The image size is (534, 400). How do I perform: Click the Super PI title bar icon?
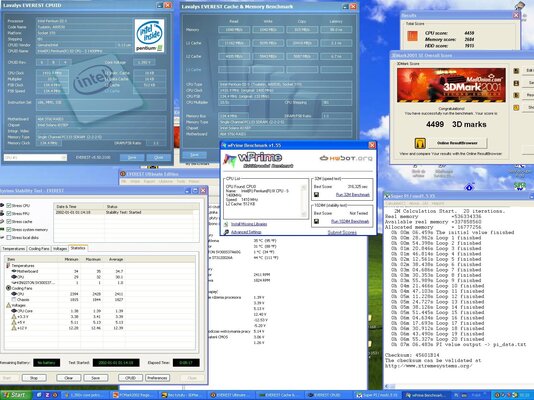[x=387, y=196]
